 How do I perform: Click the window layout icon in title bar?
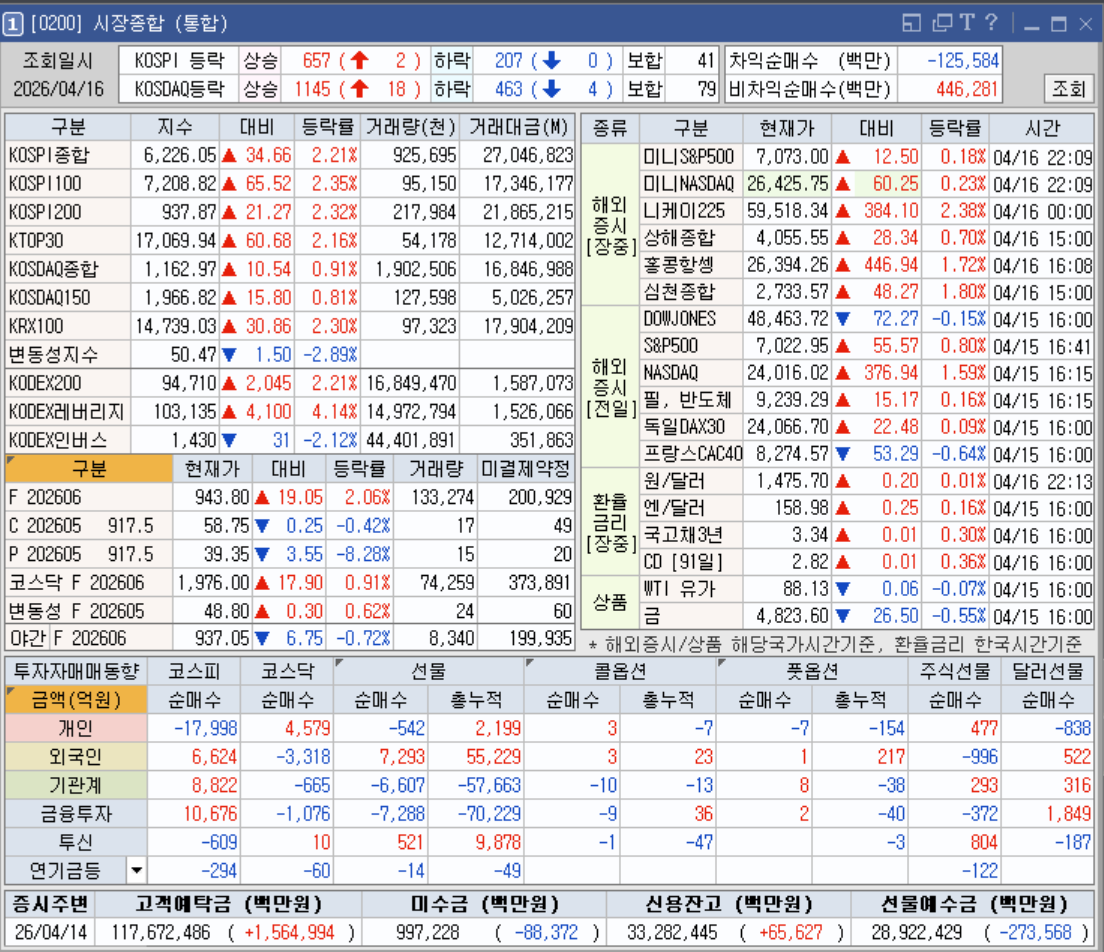pos(911,23)
